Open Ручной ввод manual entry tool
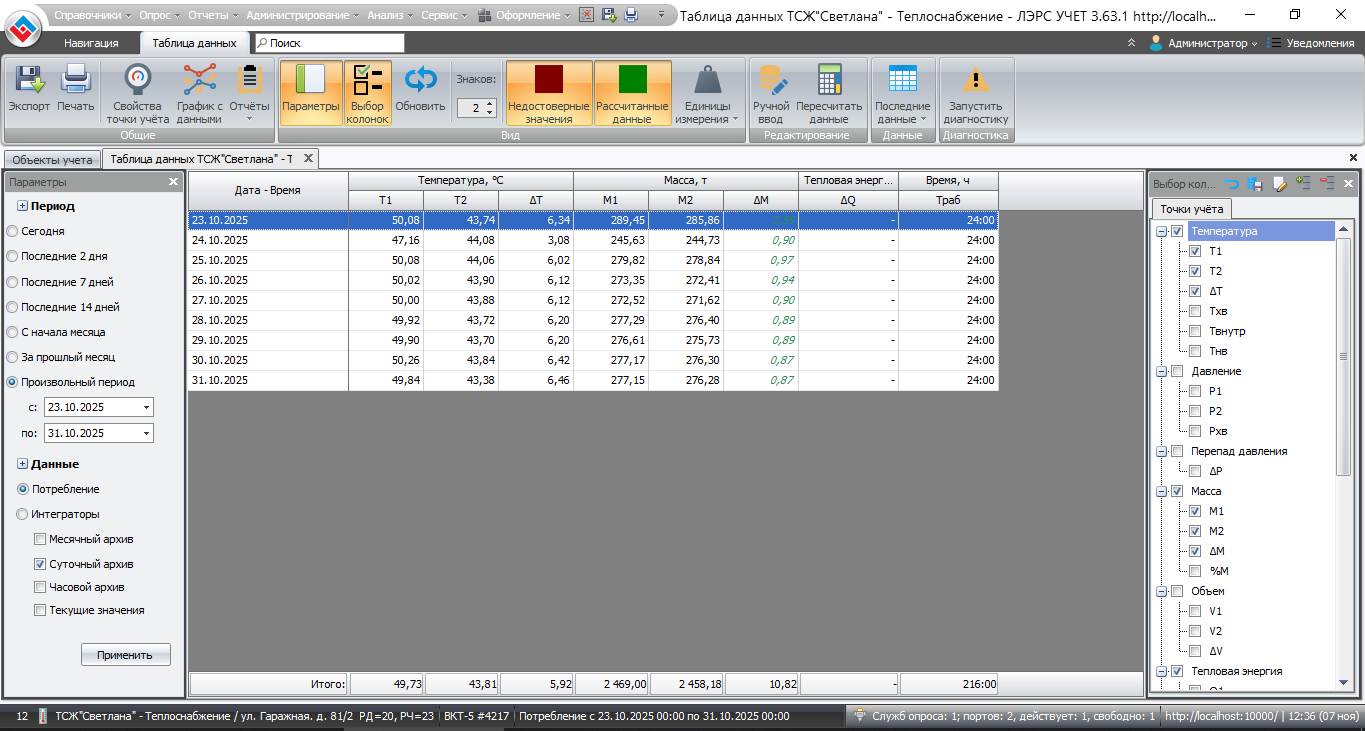 pyautogui.click(x=771, y=80)
